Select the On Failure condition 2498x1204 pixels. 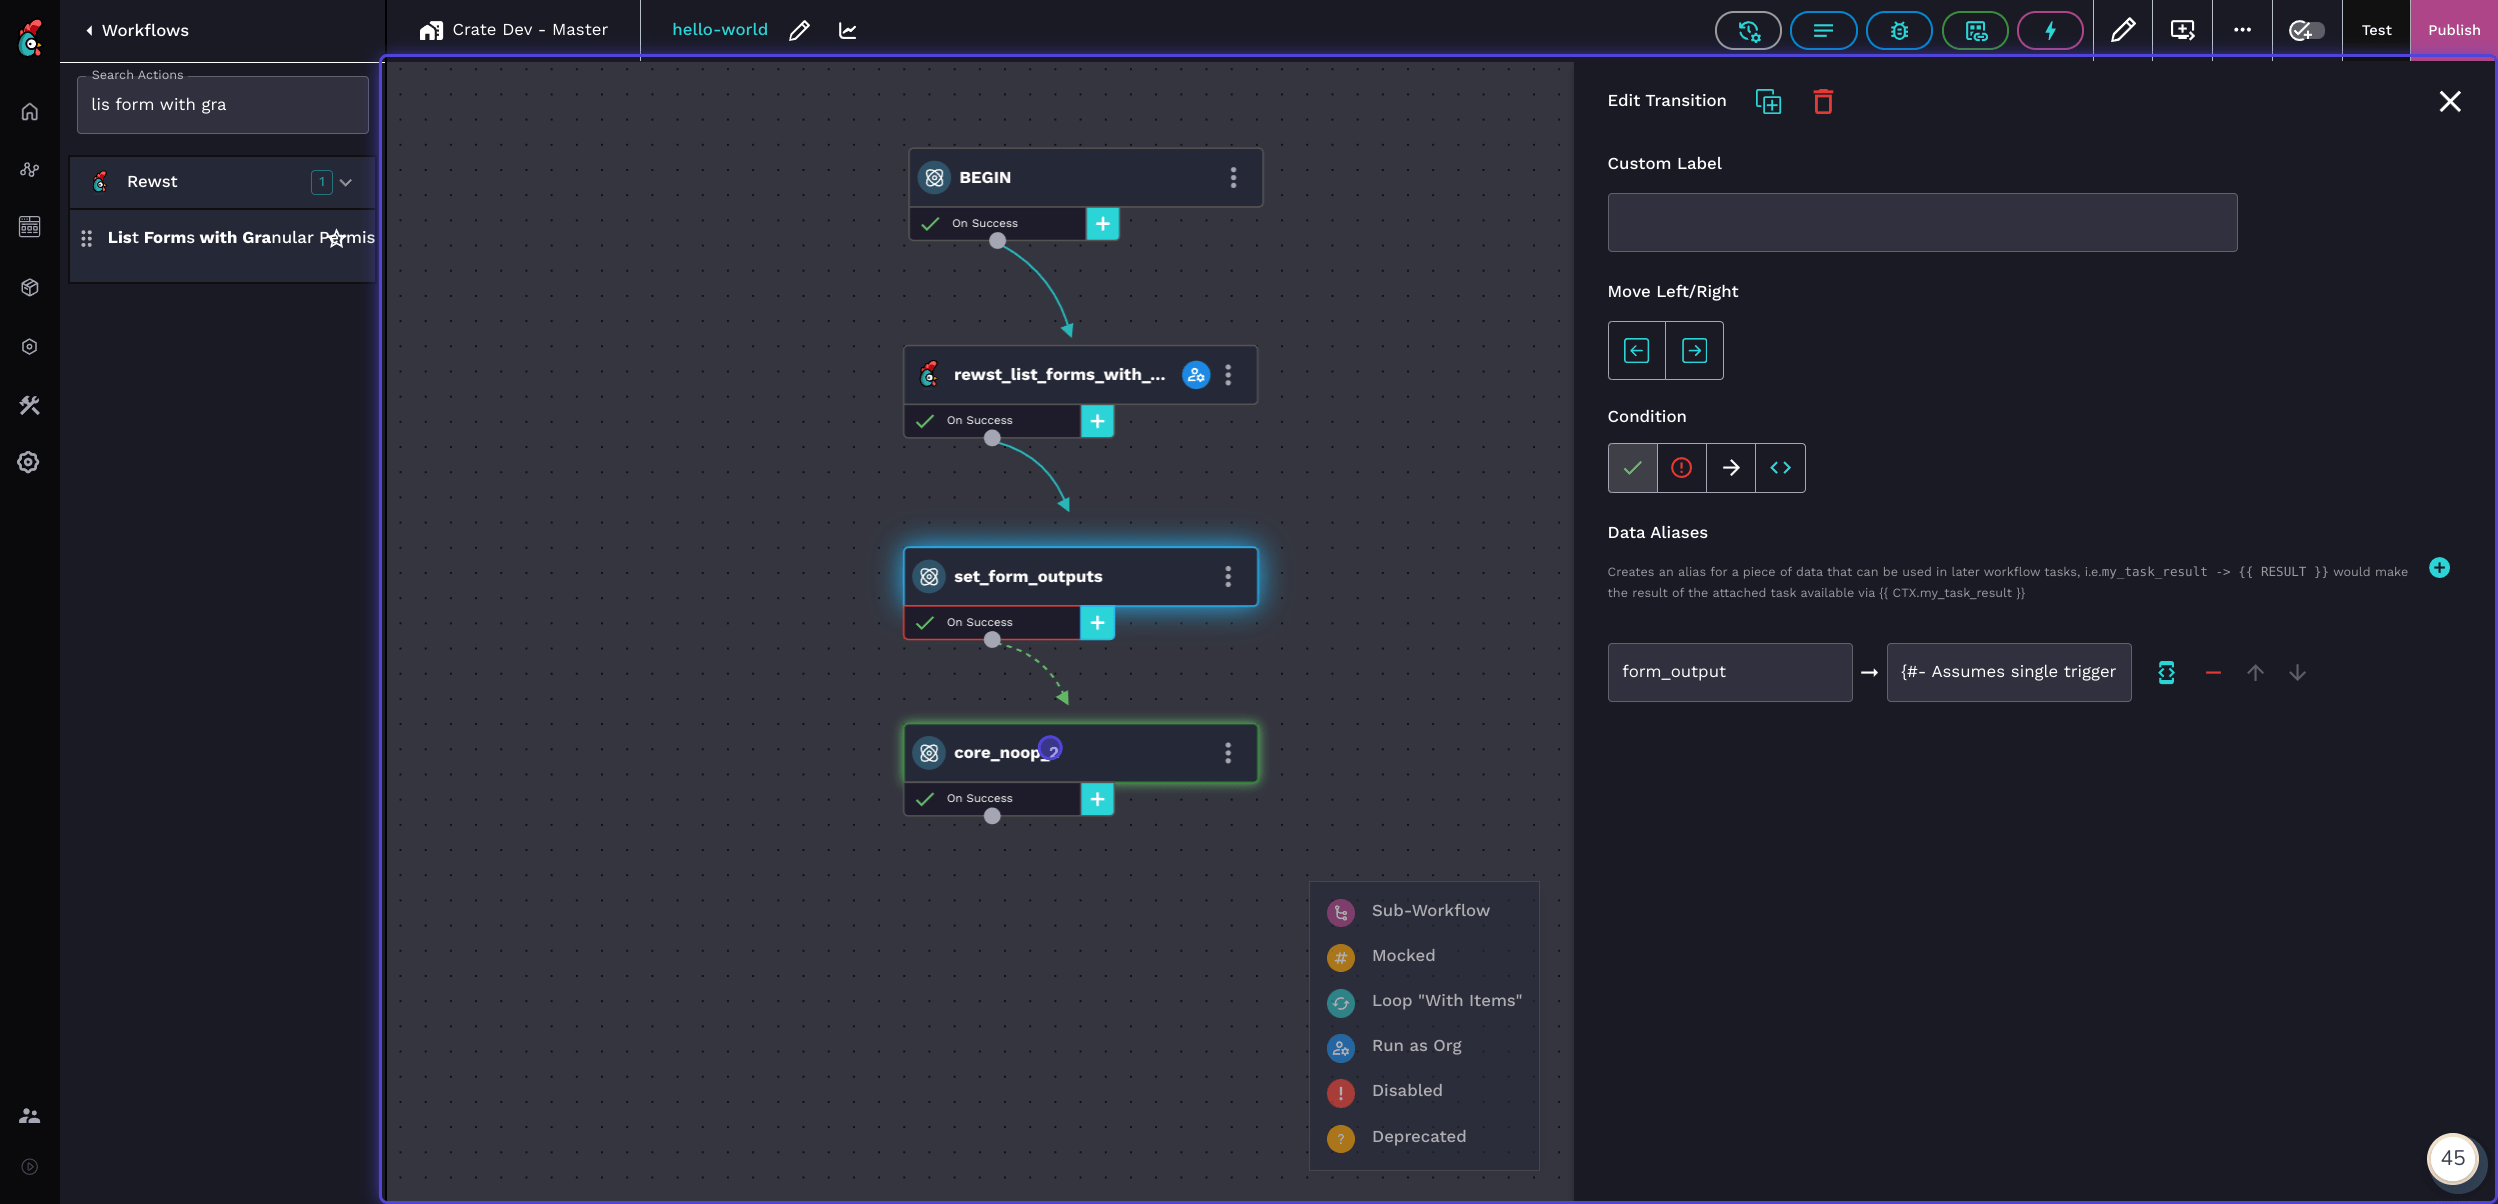click(x=1681, y=468)
